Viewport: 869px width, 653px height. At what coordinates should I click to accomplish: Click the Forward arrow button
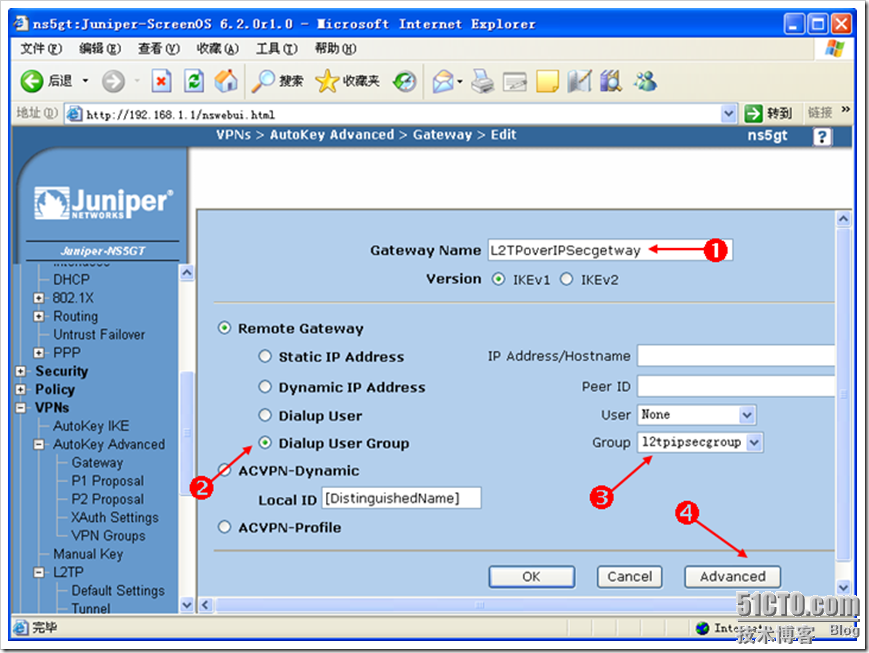113,81
